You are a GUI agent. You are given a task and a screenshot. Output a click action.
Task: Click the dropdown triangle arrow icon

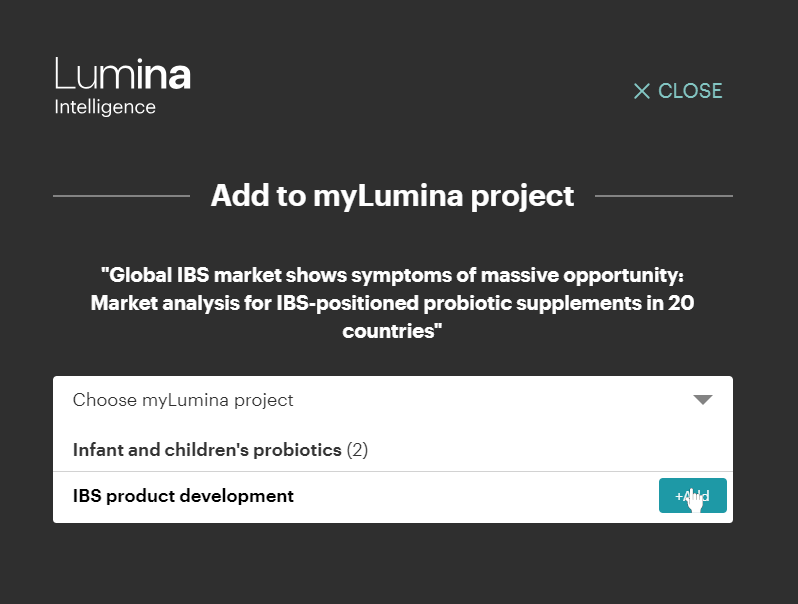coord(702,400)
